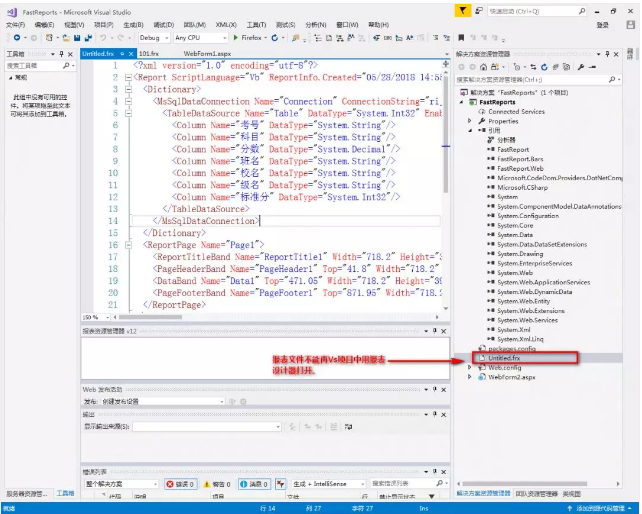Toggle the Messages 0 filter button
The height and width of the screenshot is (514, 642).
pyautogui.click(x=253, y=484)
